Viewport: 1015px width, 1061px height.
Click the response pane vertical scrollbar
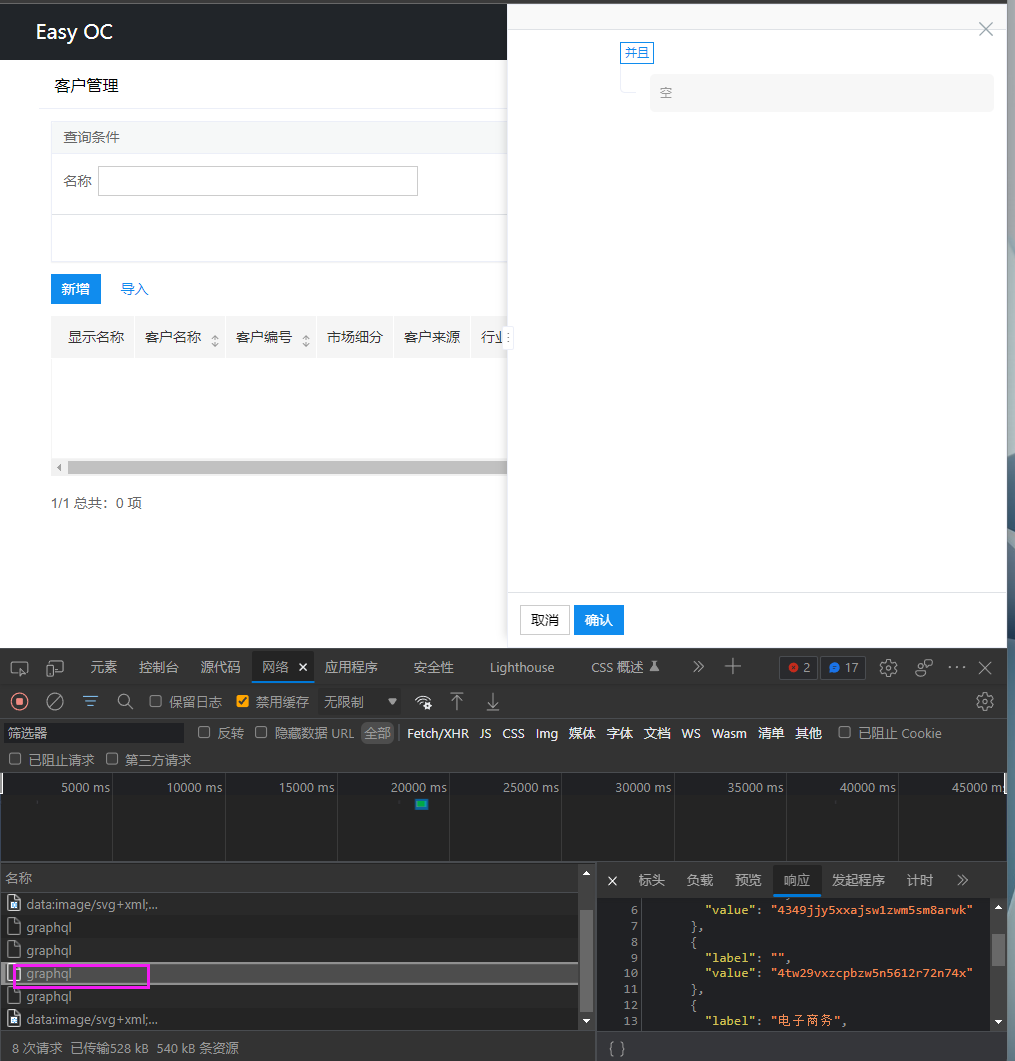(x=998, y=950)
